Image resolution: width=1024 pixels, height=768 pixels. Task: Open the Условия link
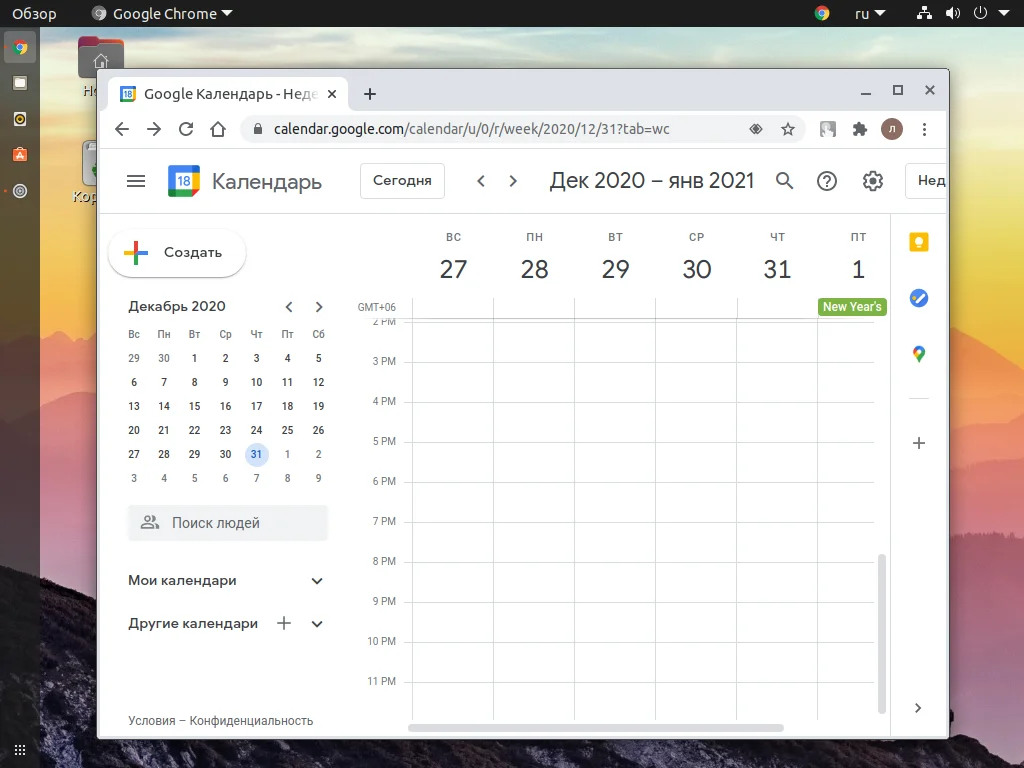pyautogui.click(x=152, y=721)
